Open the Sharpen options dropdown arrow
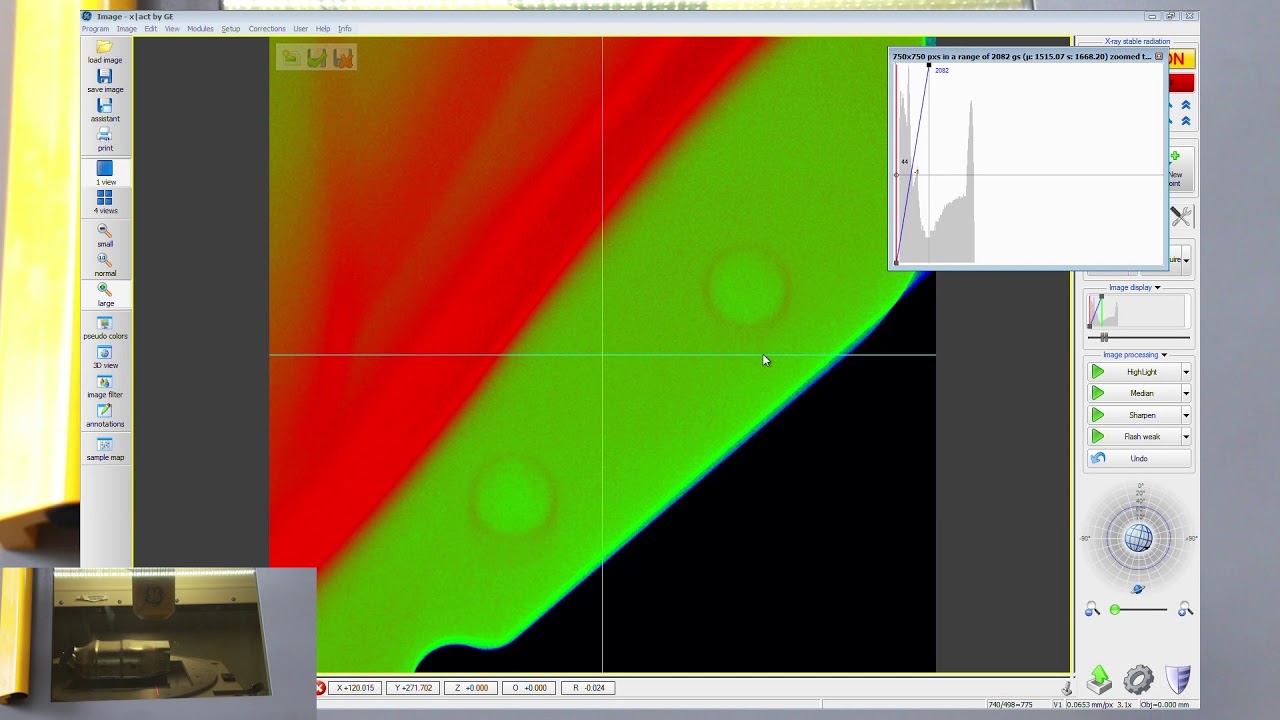Image resolution: width=1280 pixels, height=720 pixels. click(x=1186, y=415)
